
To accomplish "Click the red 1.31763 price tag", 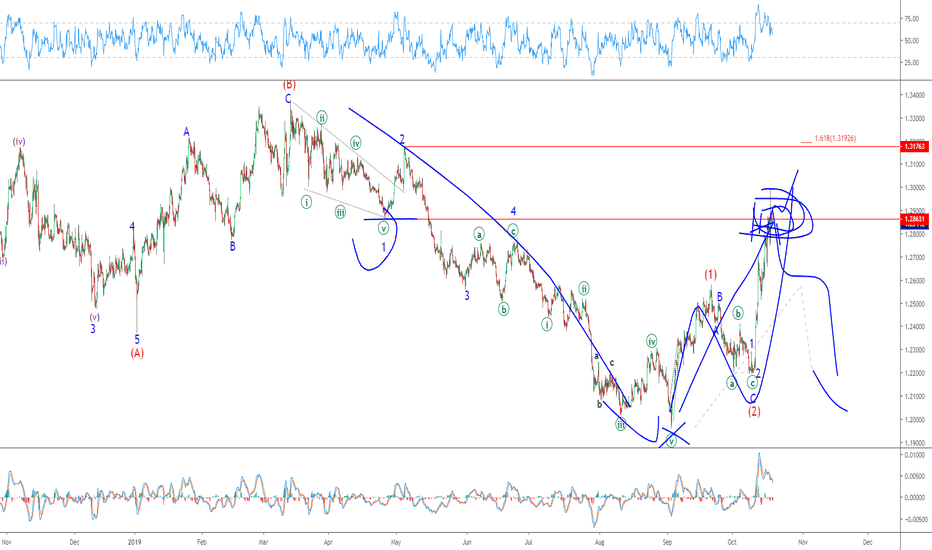I will click(x=915, y=146).
